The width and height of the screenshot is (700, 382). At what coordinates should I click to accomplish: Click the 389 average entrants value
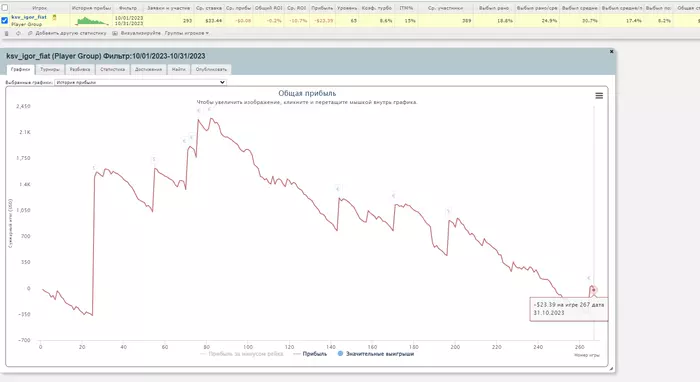point(467,21)
